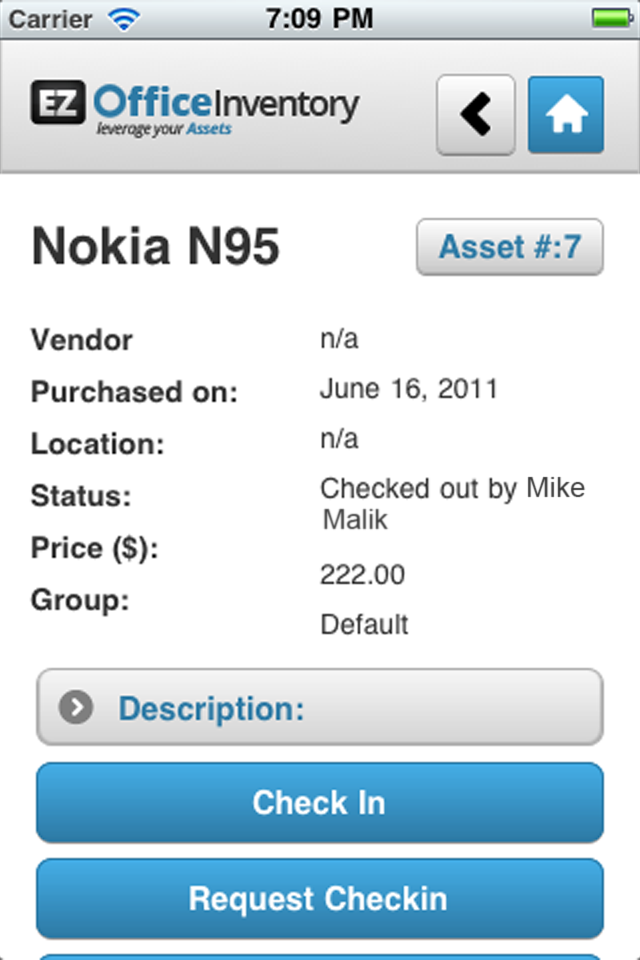Click the Default group value

click(364, 625)
